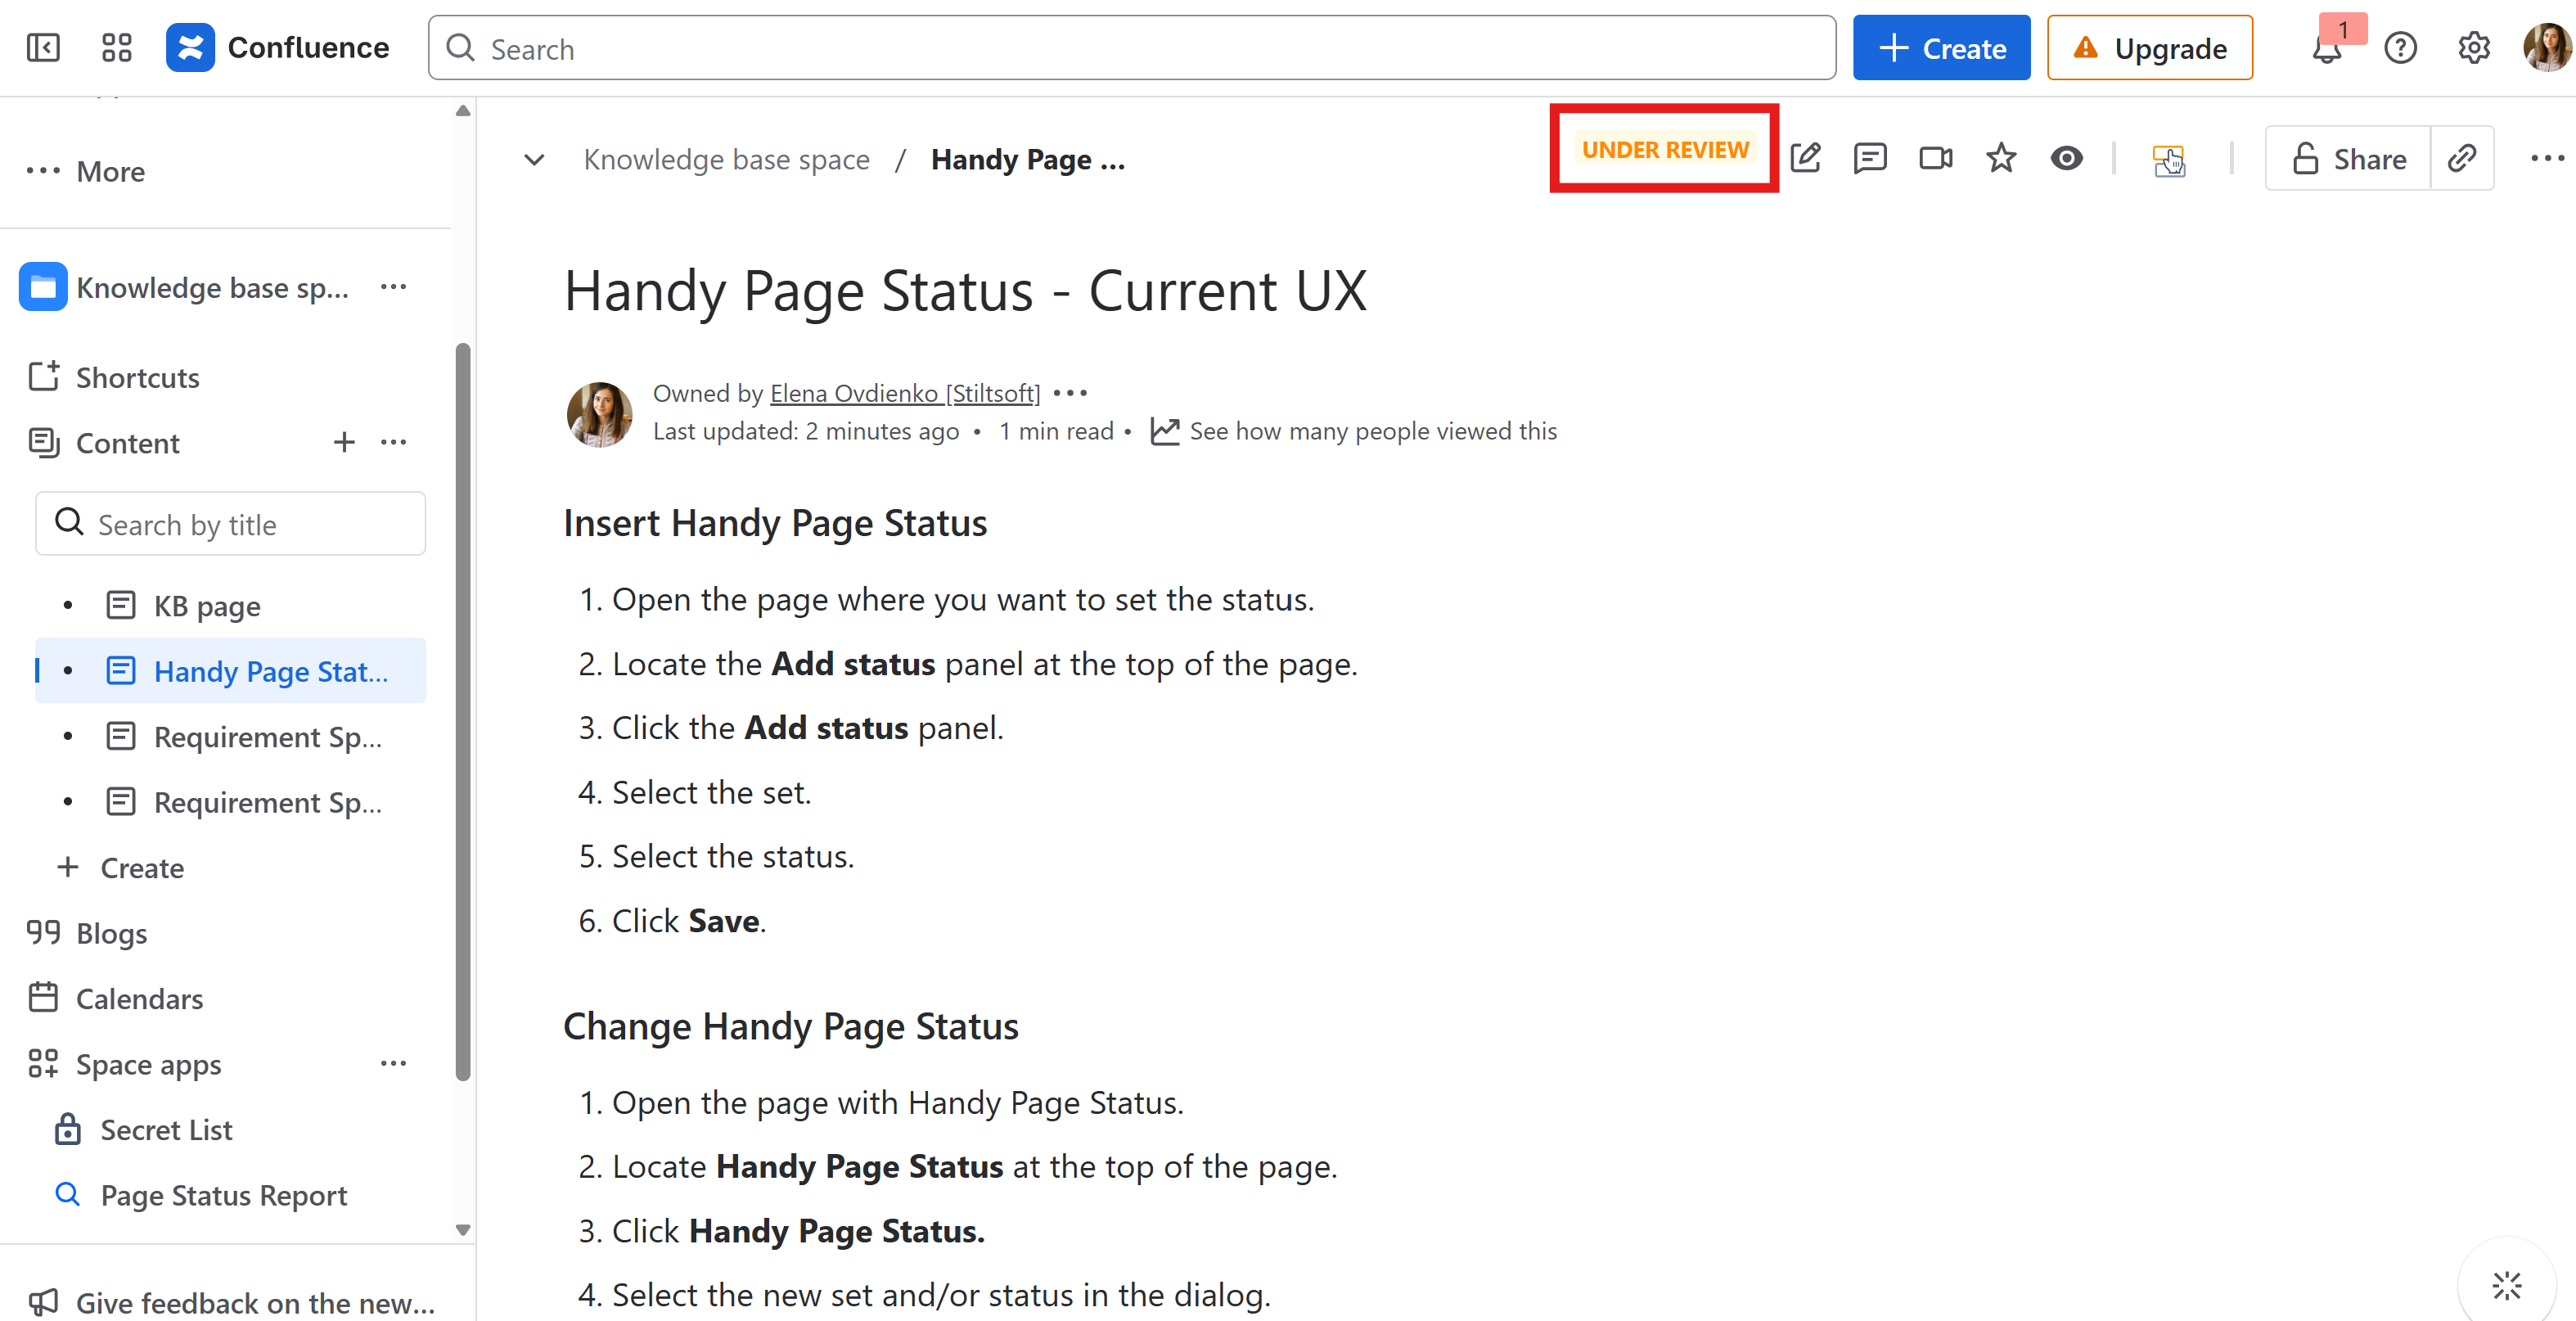The width and height of the screenshot is (2576, 1321).
Task: Click the UNDER REVIEW status label
Action: 1665,149
